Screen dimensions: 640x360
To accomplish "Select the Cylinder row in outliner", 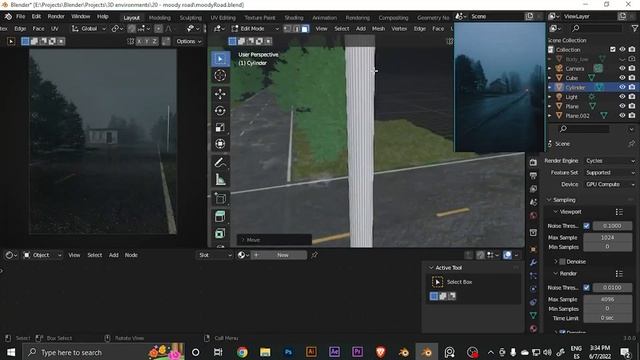I will pos(592,87).
